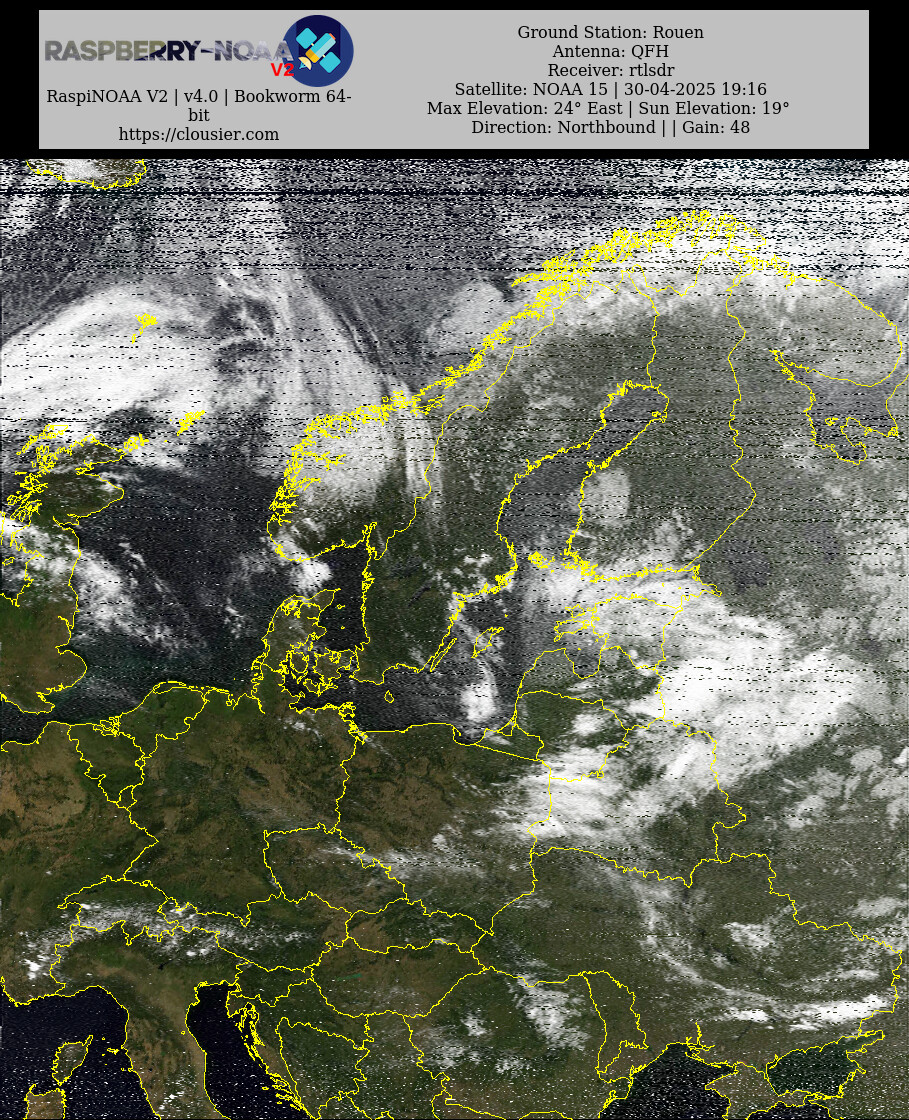
Task: Select the 'Ground Station: Rouen' line
Action: tap(611, 32)
